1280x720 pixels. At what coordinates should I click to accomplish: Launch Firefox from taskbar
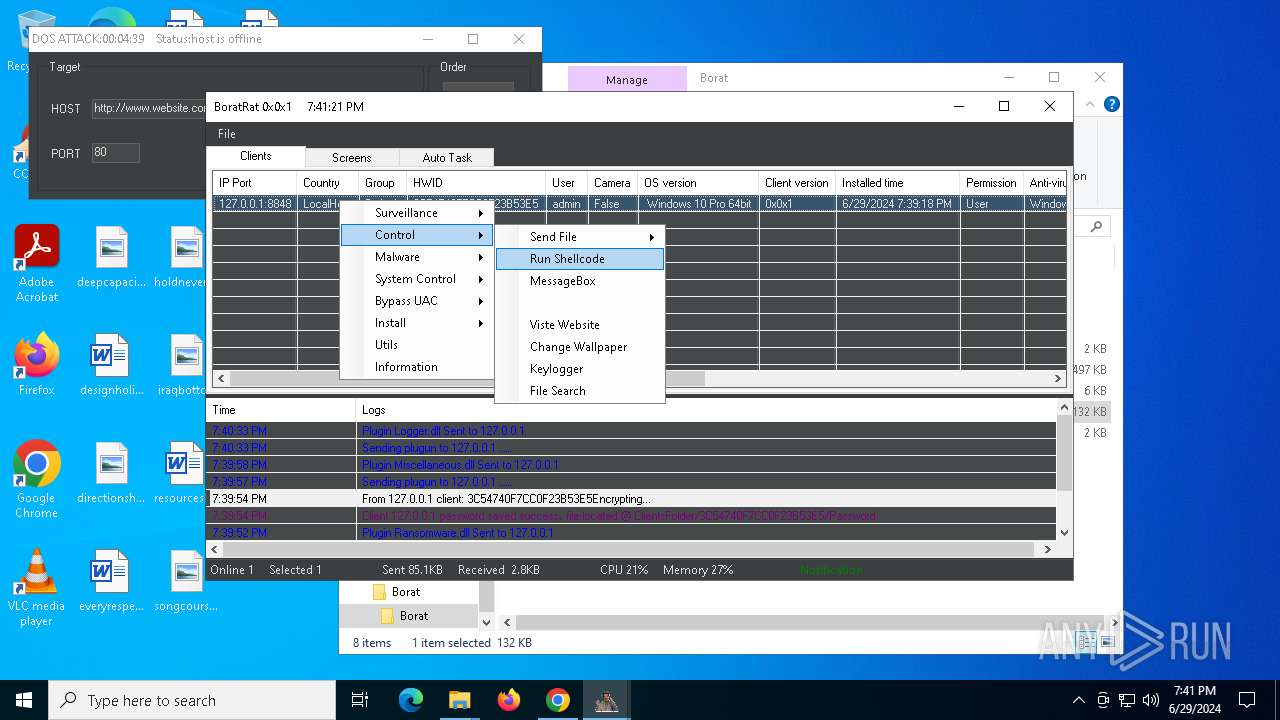509,700
